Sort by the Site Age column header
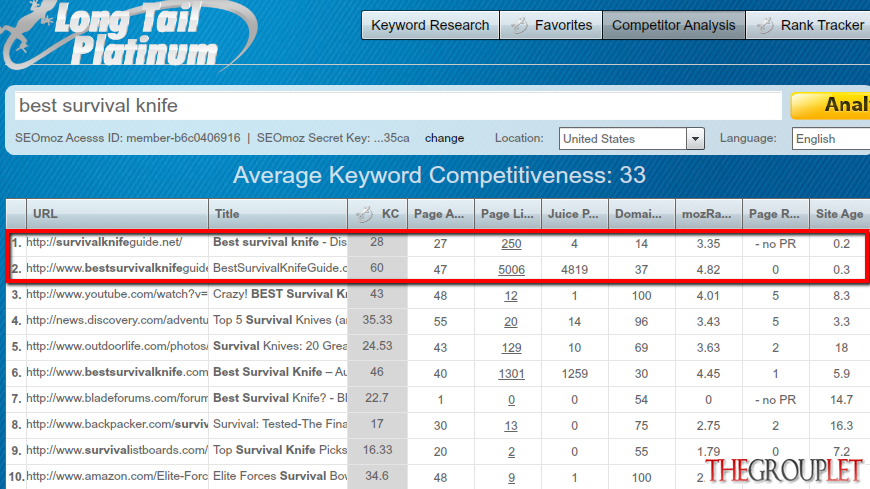 pyautogui.click(x=839, y=214)
